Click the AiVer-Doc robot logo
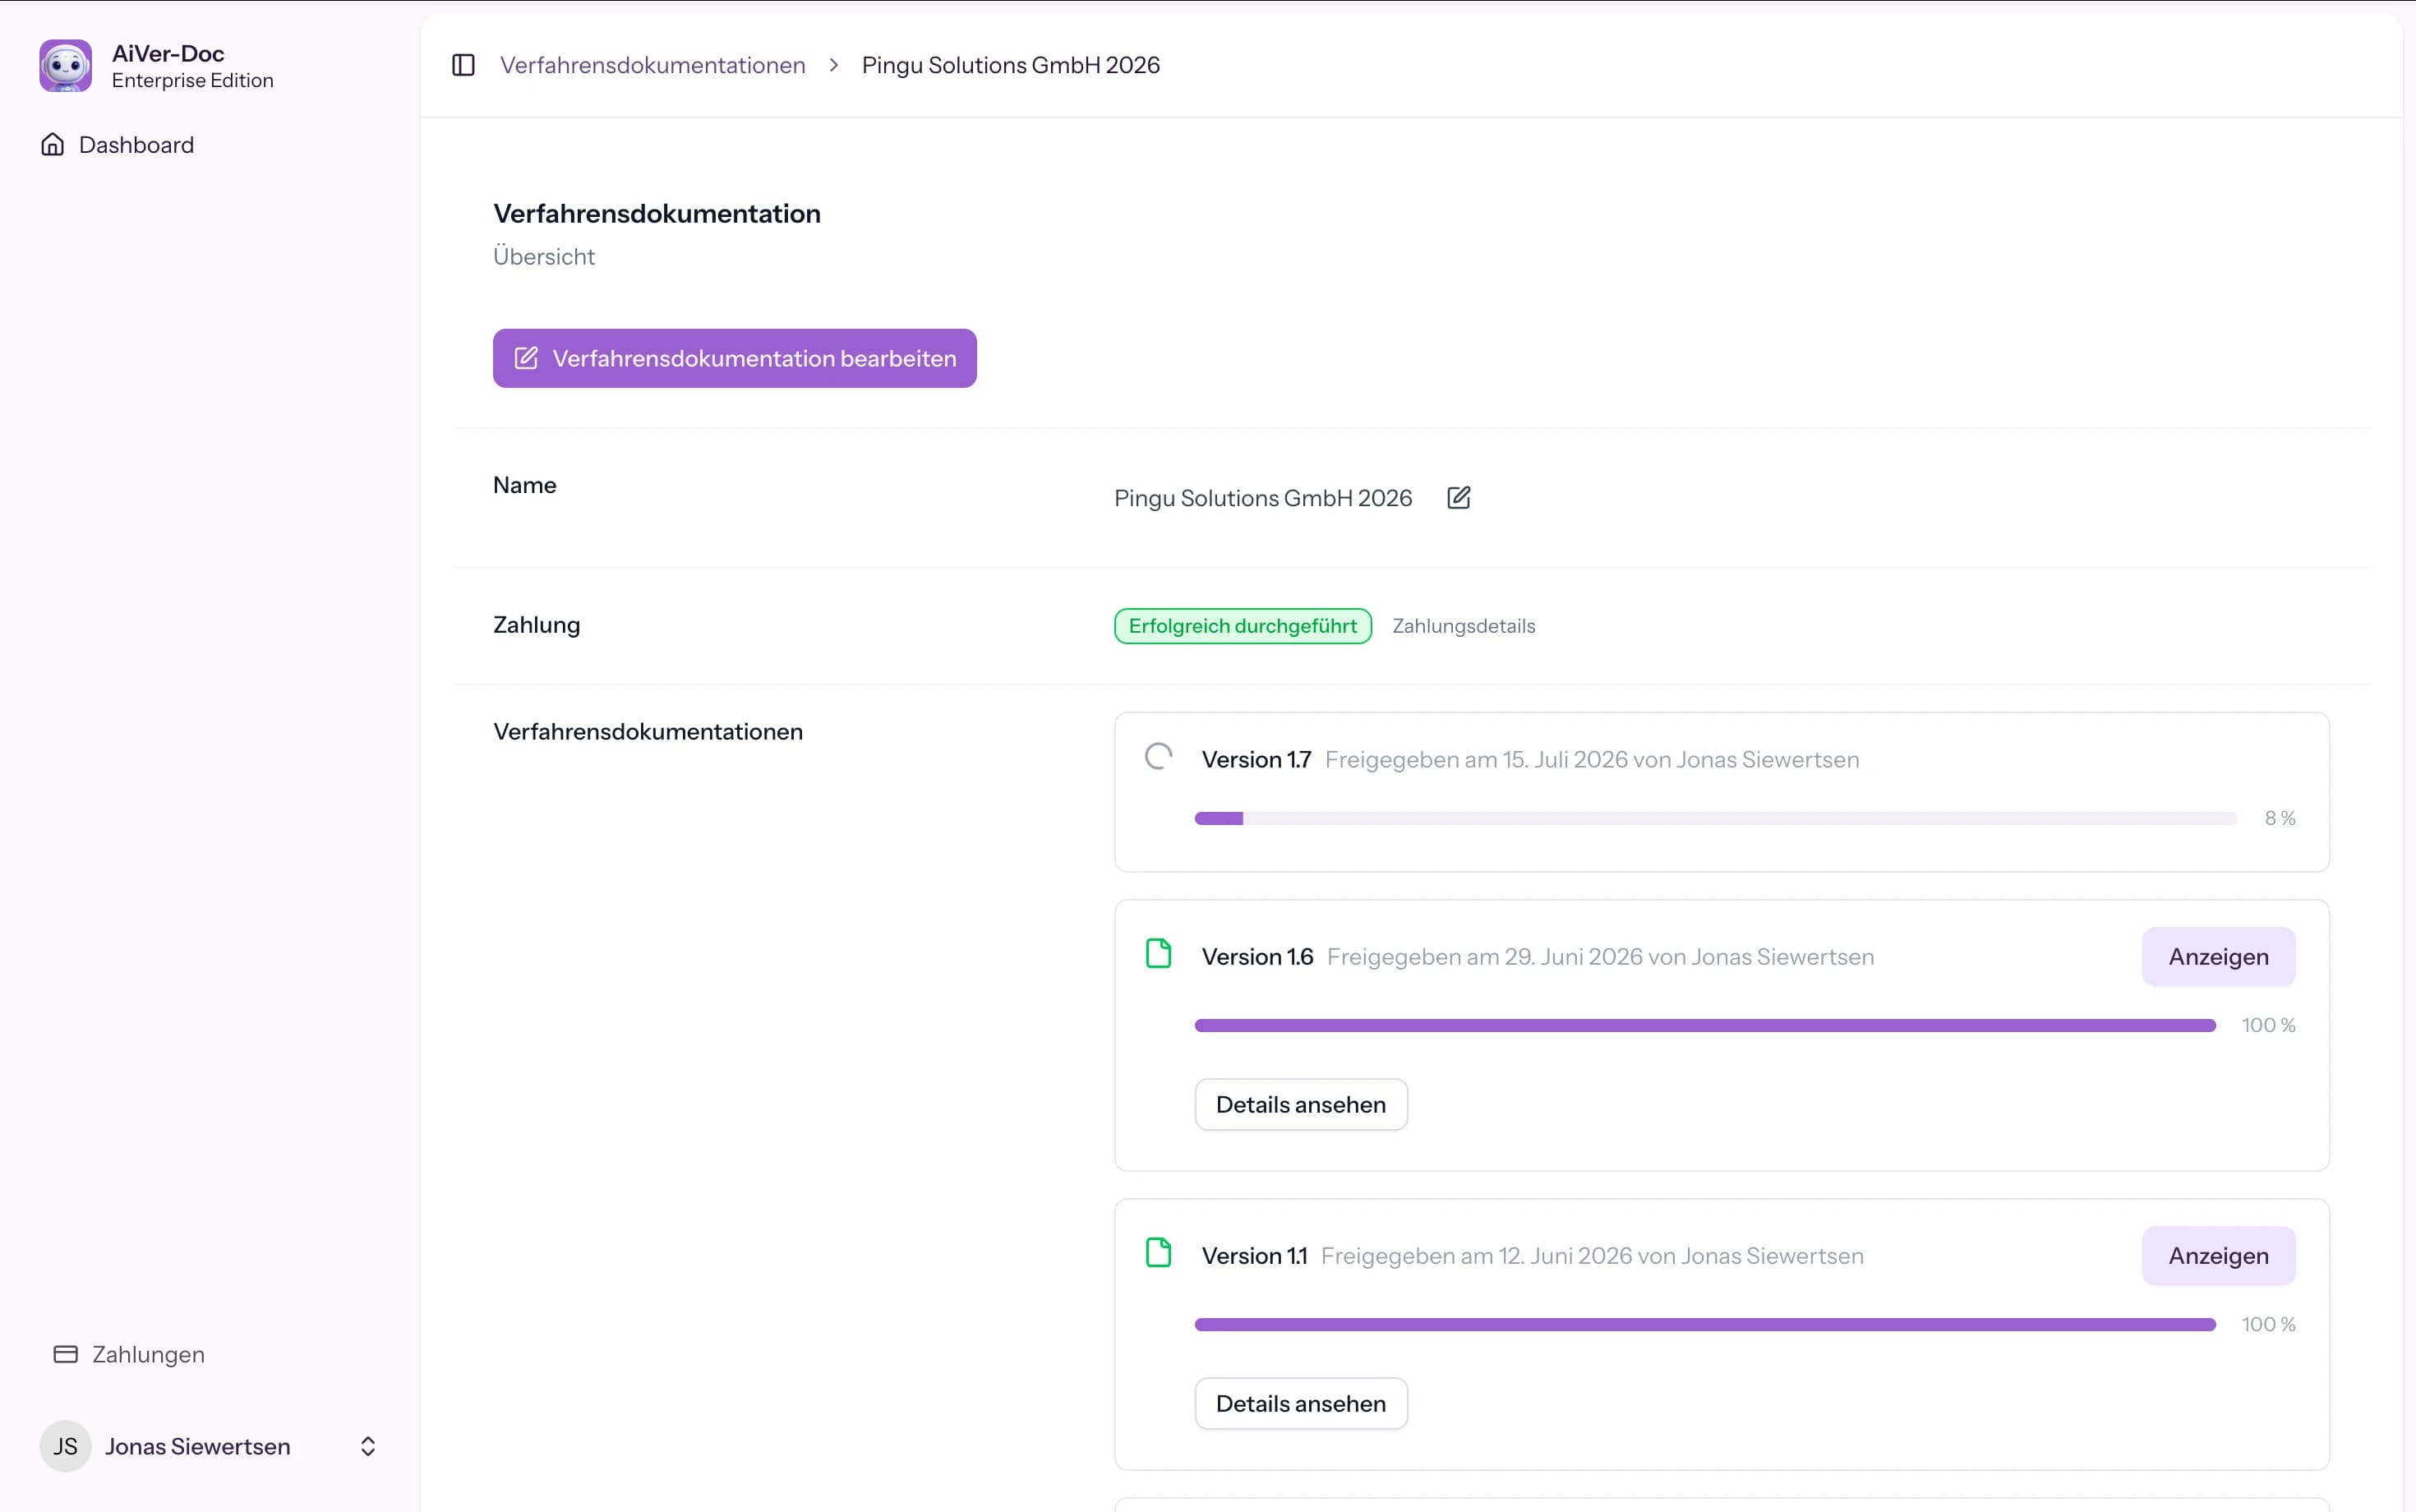This screenshot has height=1512, width=2416. tap(66, 66)
